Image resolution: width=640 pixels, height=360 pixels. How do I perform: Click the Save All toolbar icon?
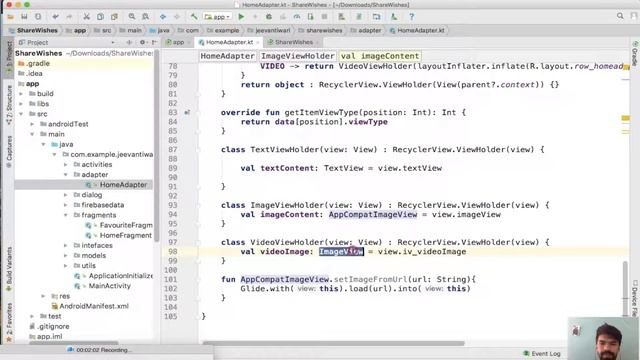coord(24,17)
